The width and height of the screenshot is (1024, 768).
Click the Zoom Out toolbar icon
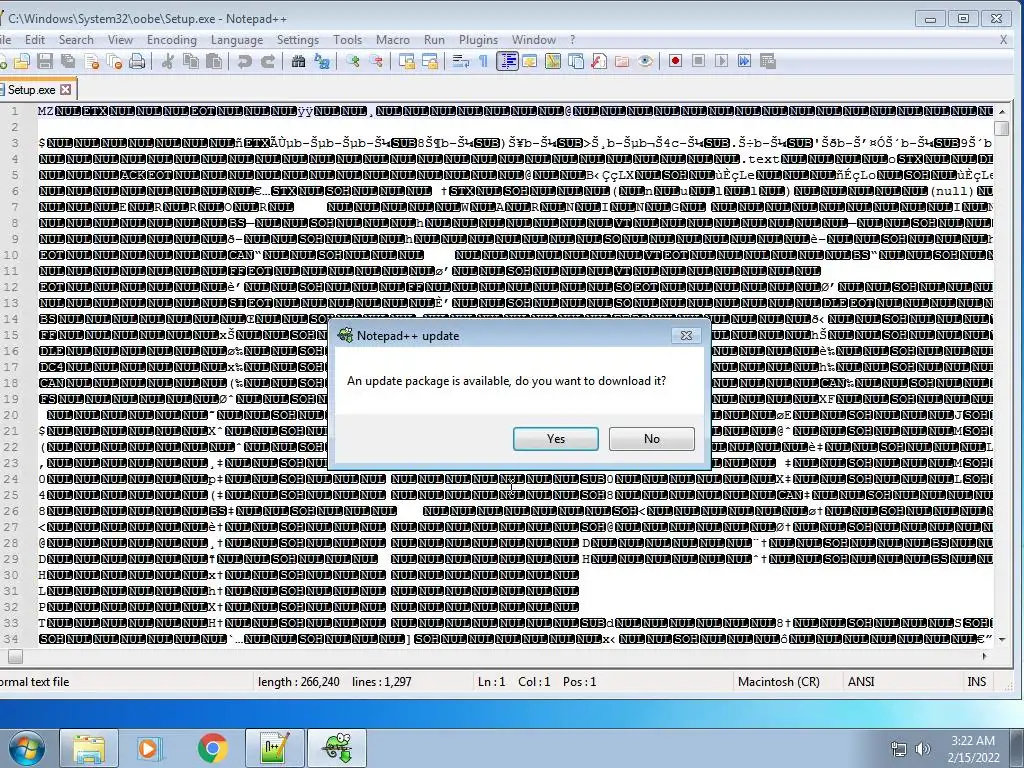[x=376, y=61]
